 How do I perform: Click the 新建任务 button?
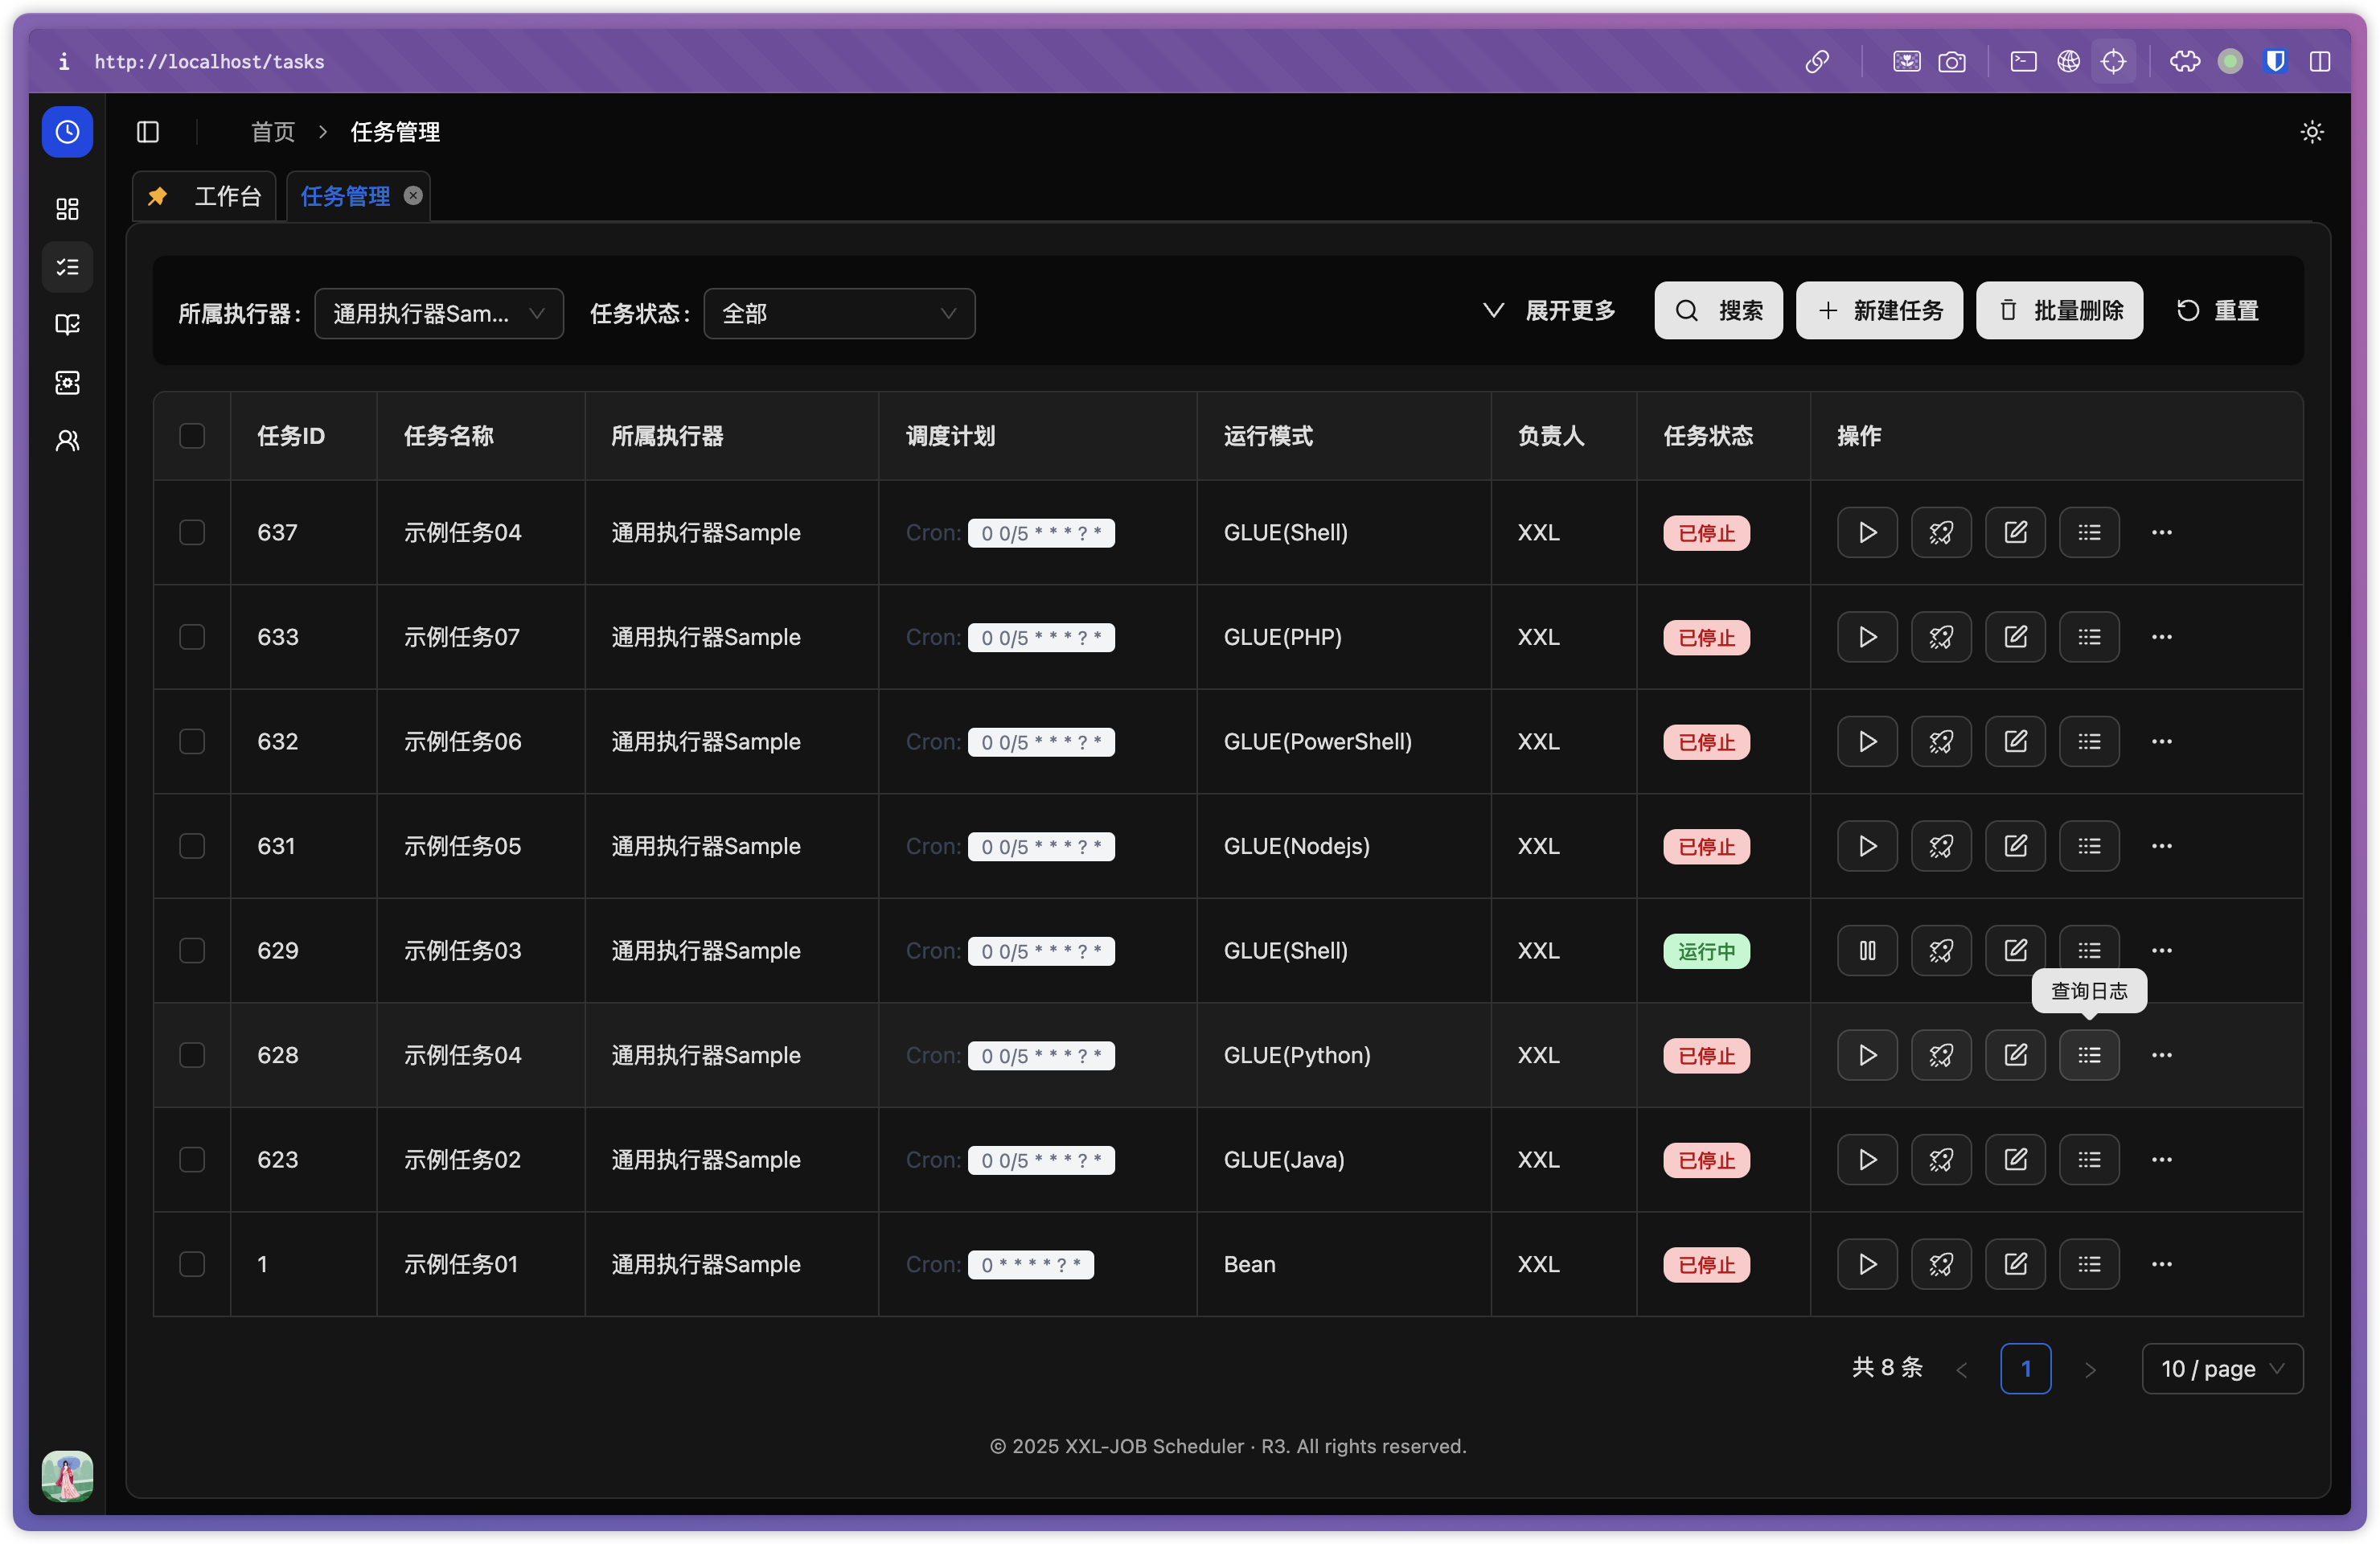click(x=1878, y=311)
